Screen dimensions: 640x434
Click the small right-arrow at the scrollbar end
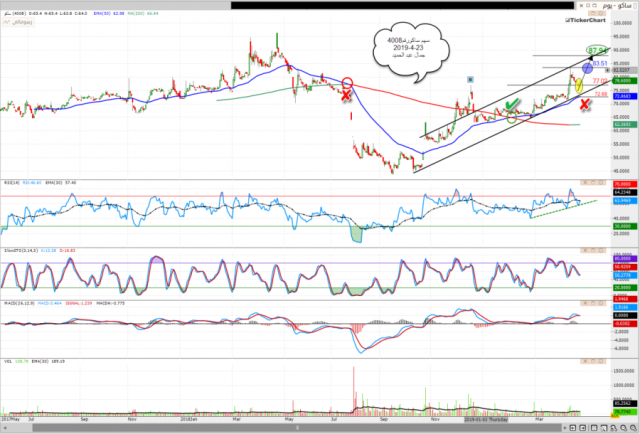coord(565,428)
